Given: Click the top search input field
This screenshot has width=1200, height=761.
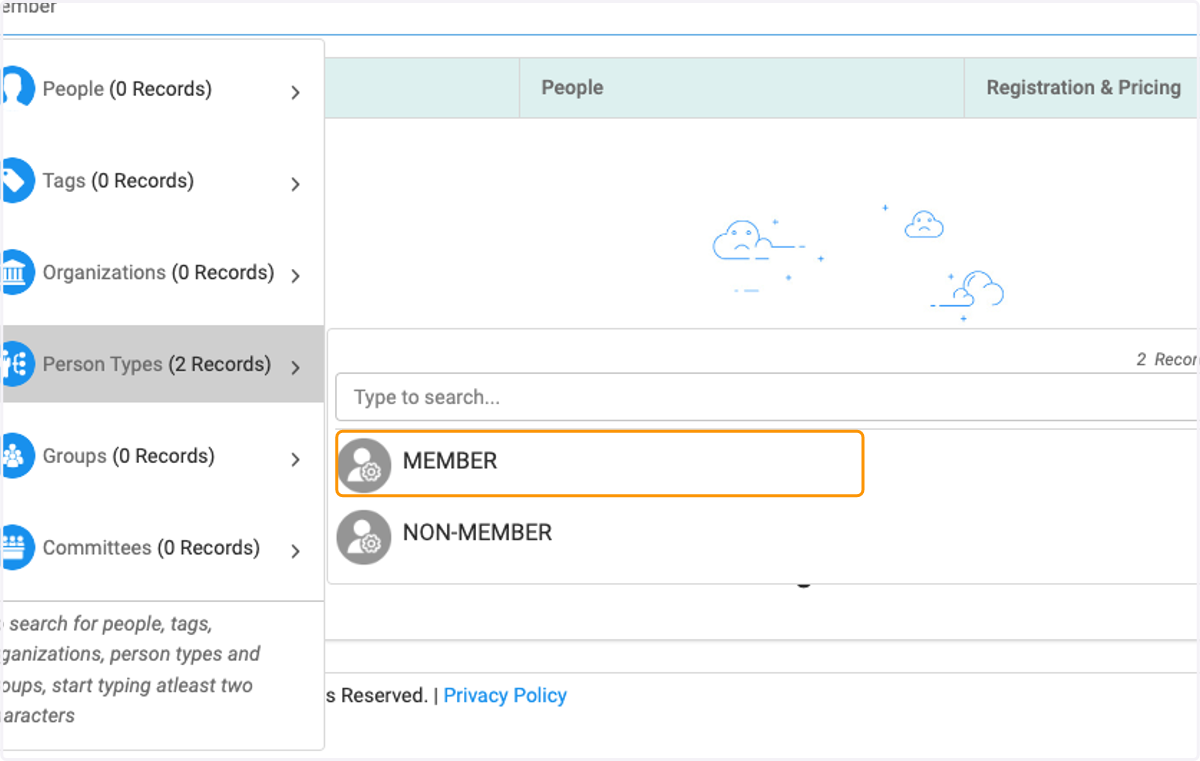Looking at the screenshot, I should click(600, 18).
